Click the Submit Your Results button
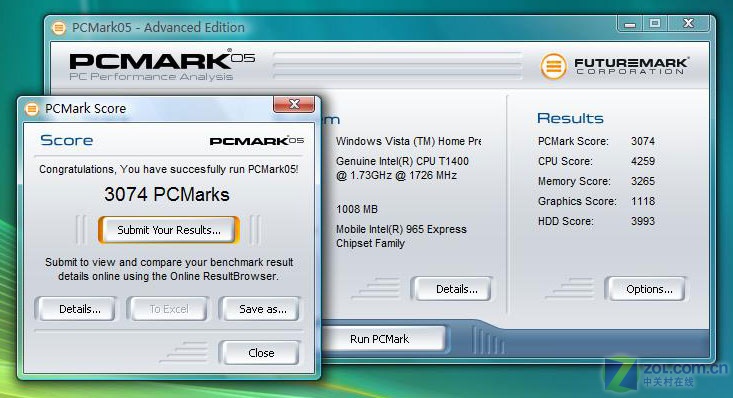Screen dimensions: 733x398 coord(169,230)
